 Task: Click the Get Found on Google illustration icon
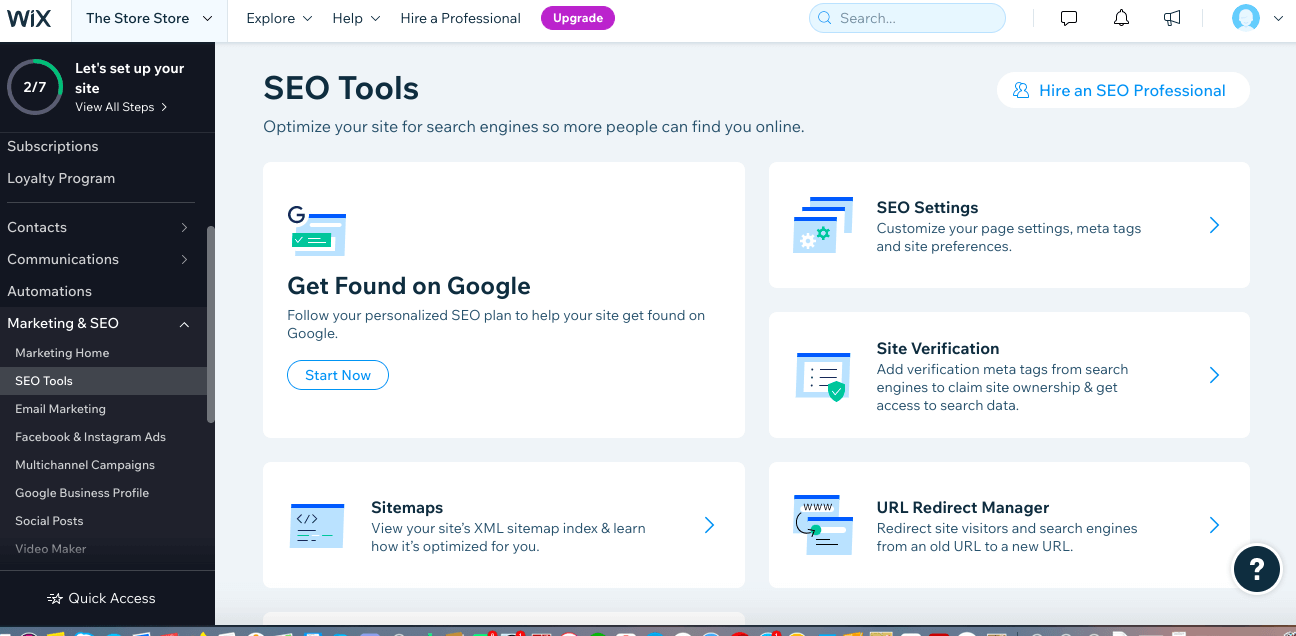tap(317, 230)
